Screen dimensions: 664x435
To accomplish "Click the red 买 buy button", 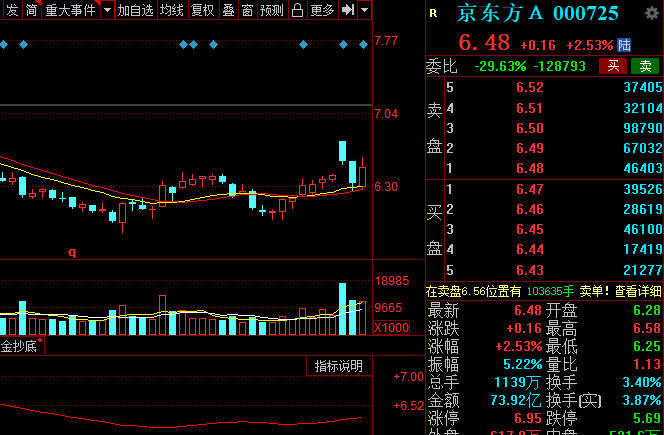I will click(x=613, y=66).
